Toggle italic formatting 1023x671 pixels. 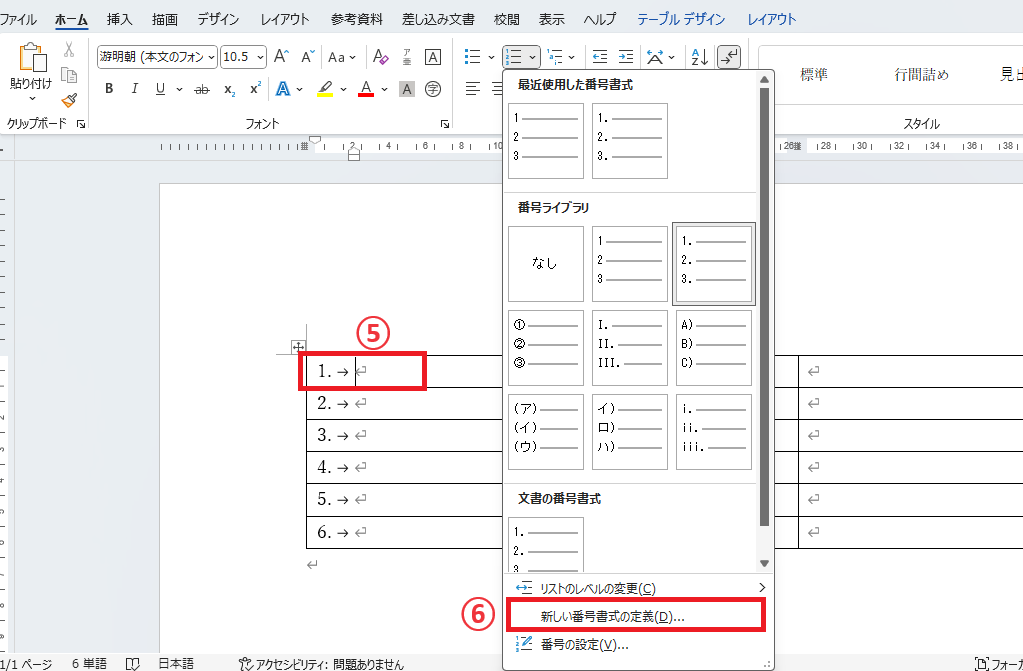134,89
